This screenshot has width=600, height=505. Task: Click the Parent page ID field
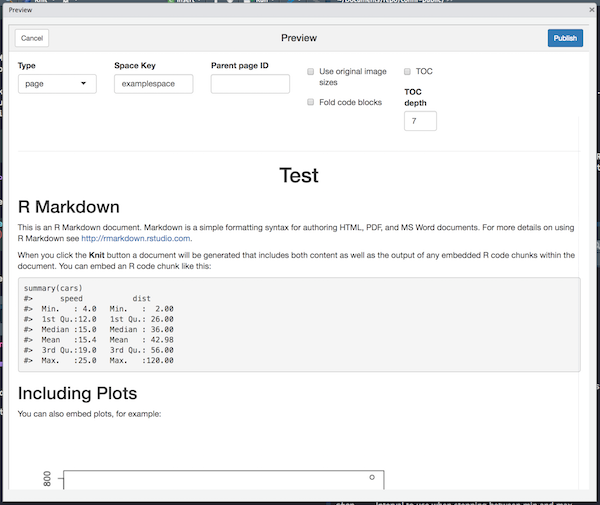[250, 84]
